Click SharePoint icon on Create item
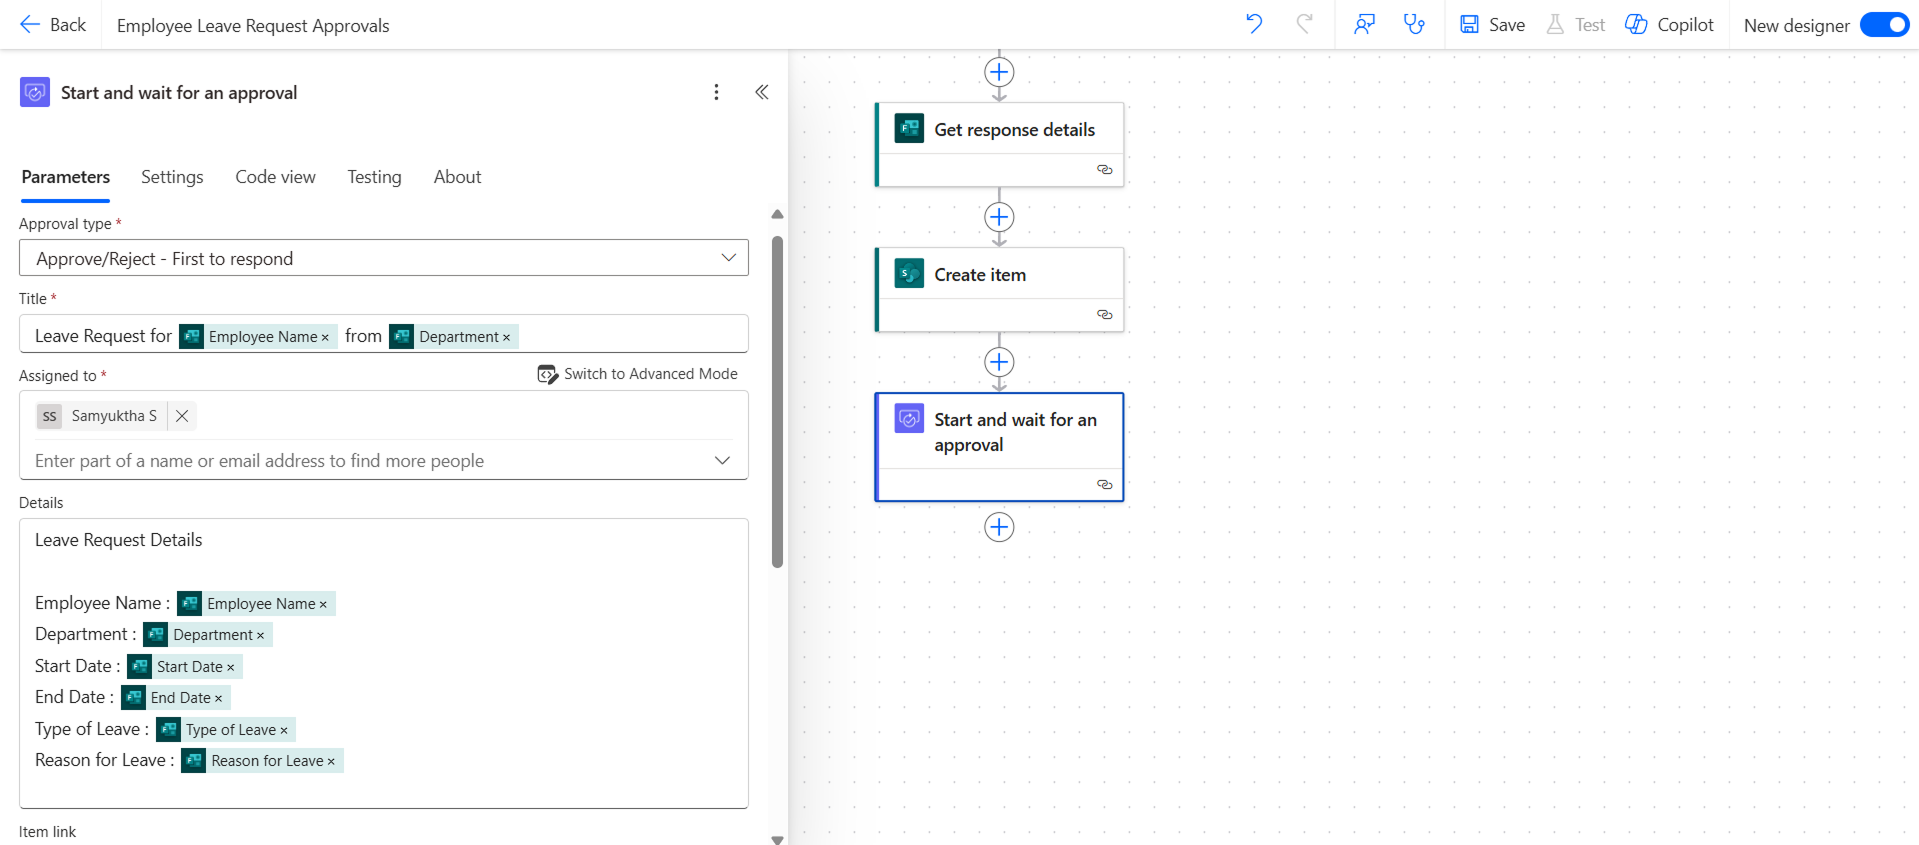Image resolution: width=1919 pixels, height=845 pixels. coord(909,273)
